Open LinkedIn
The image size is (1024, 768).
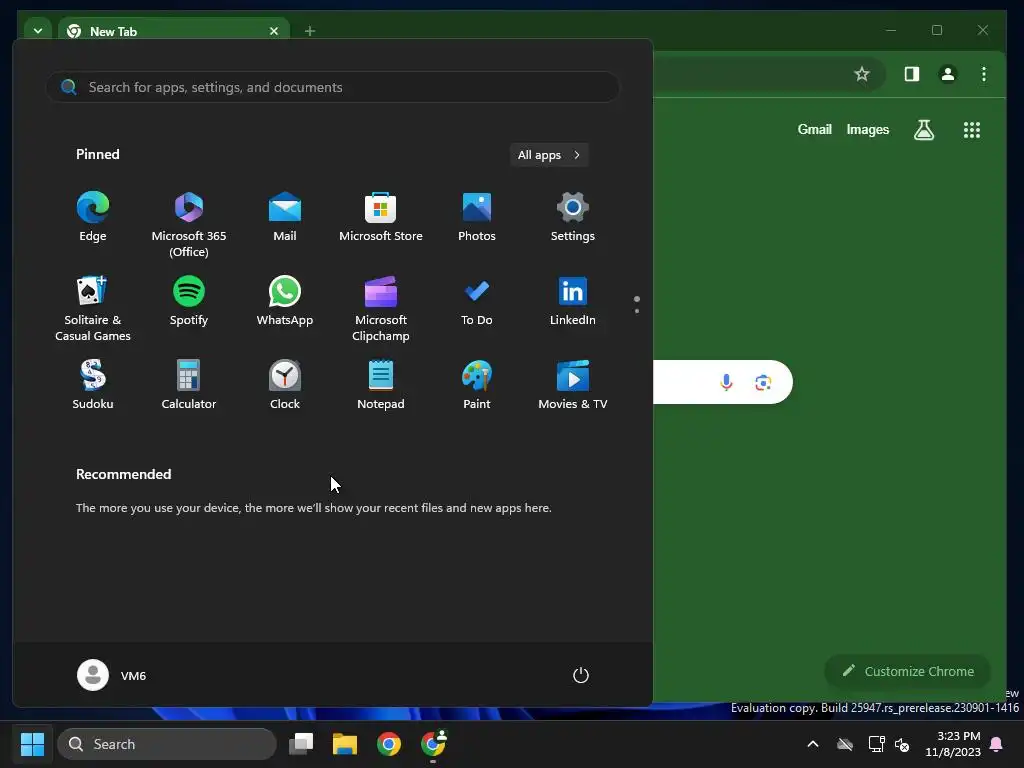click(573, 301)
